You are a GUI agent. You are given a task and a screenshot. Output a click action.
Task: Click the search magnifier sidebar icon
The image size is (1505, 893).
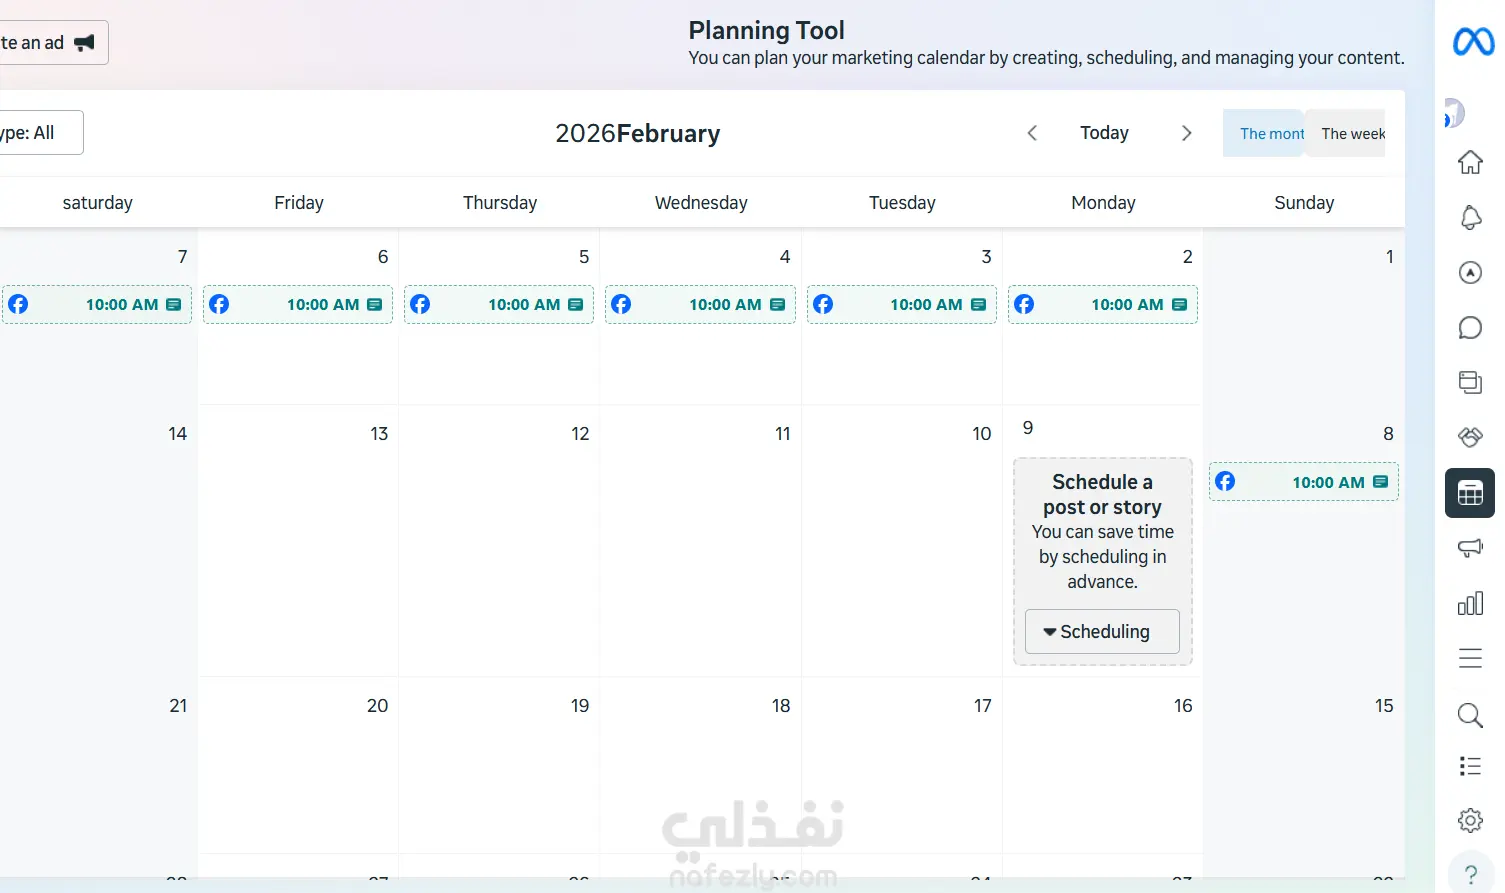(x=1470, y=715)
